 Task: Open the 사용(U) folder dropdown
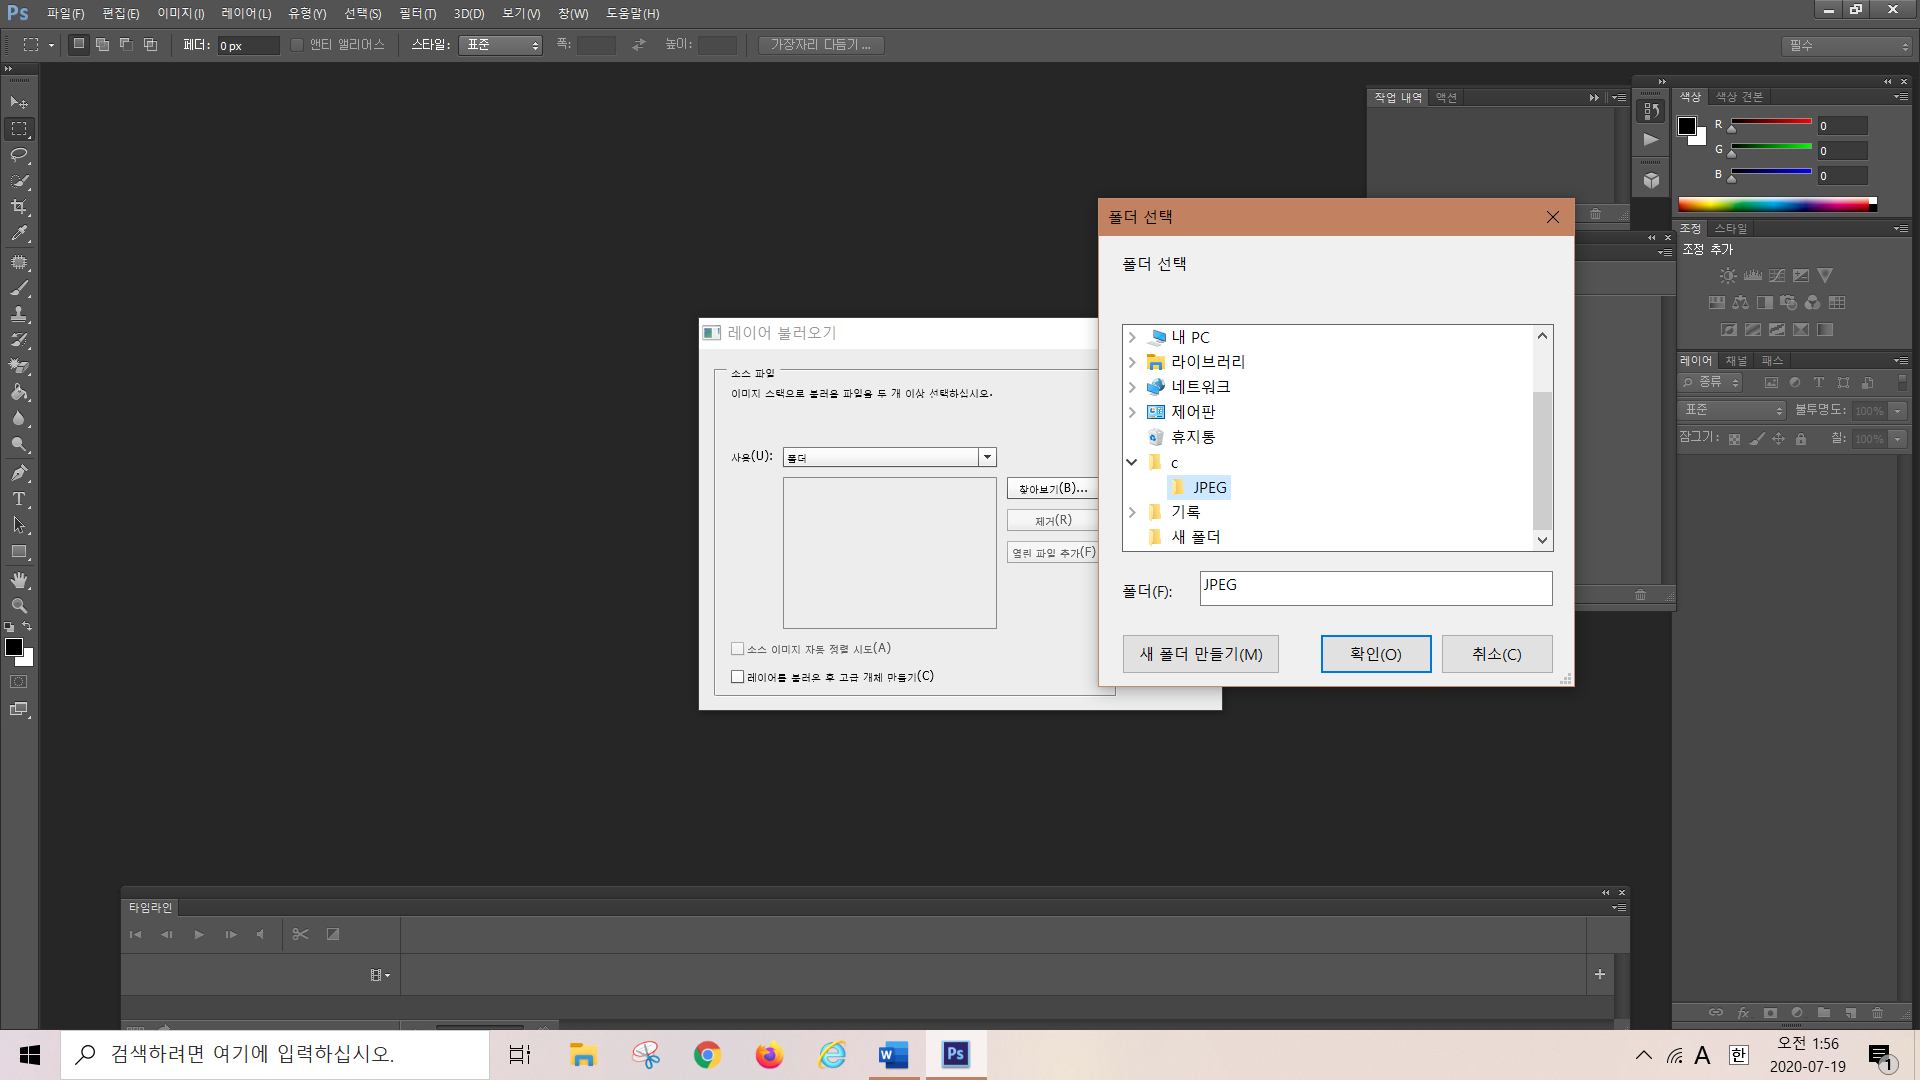(987, 457)
